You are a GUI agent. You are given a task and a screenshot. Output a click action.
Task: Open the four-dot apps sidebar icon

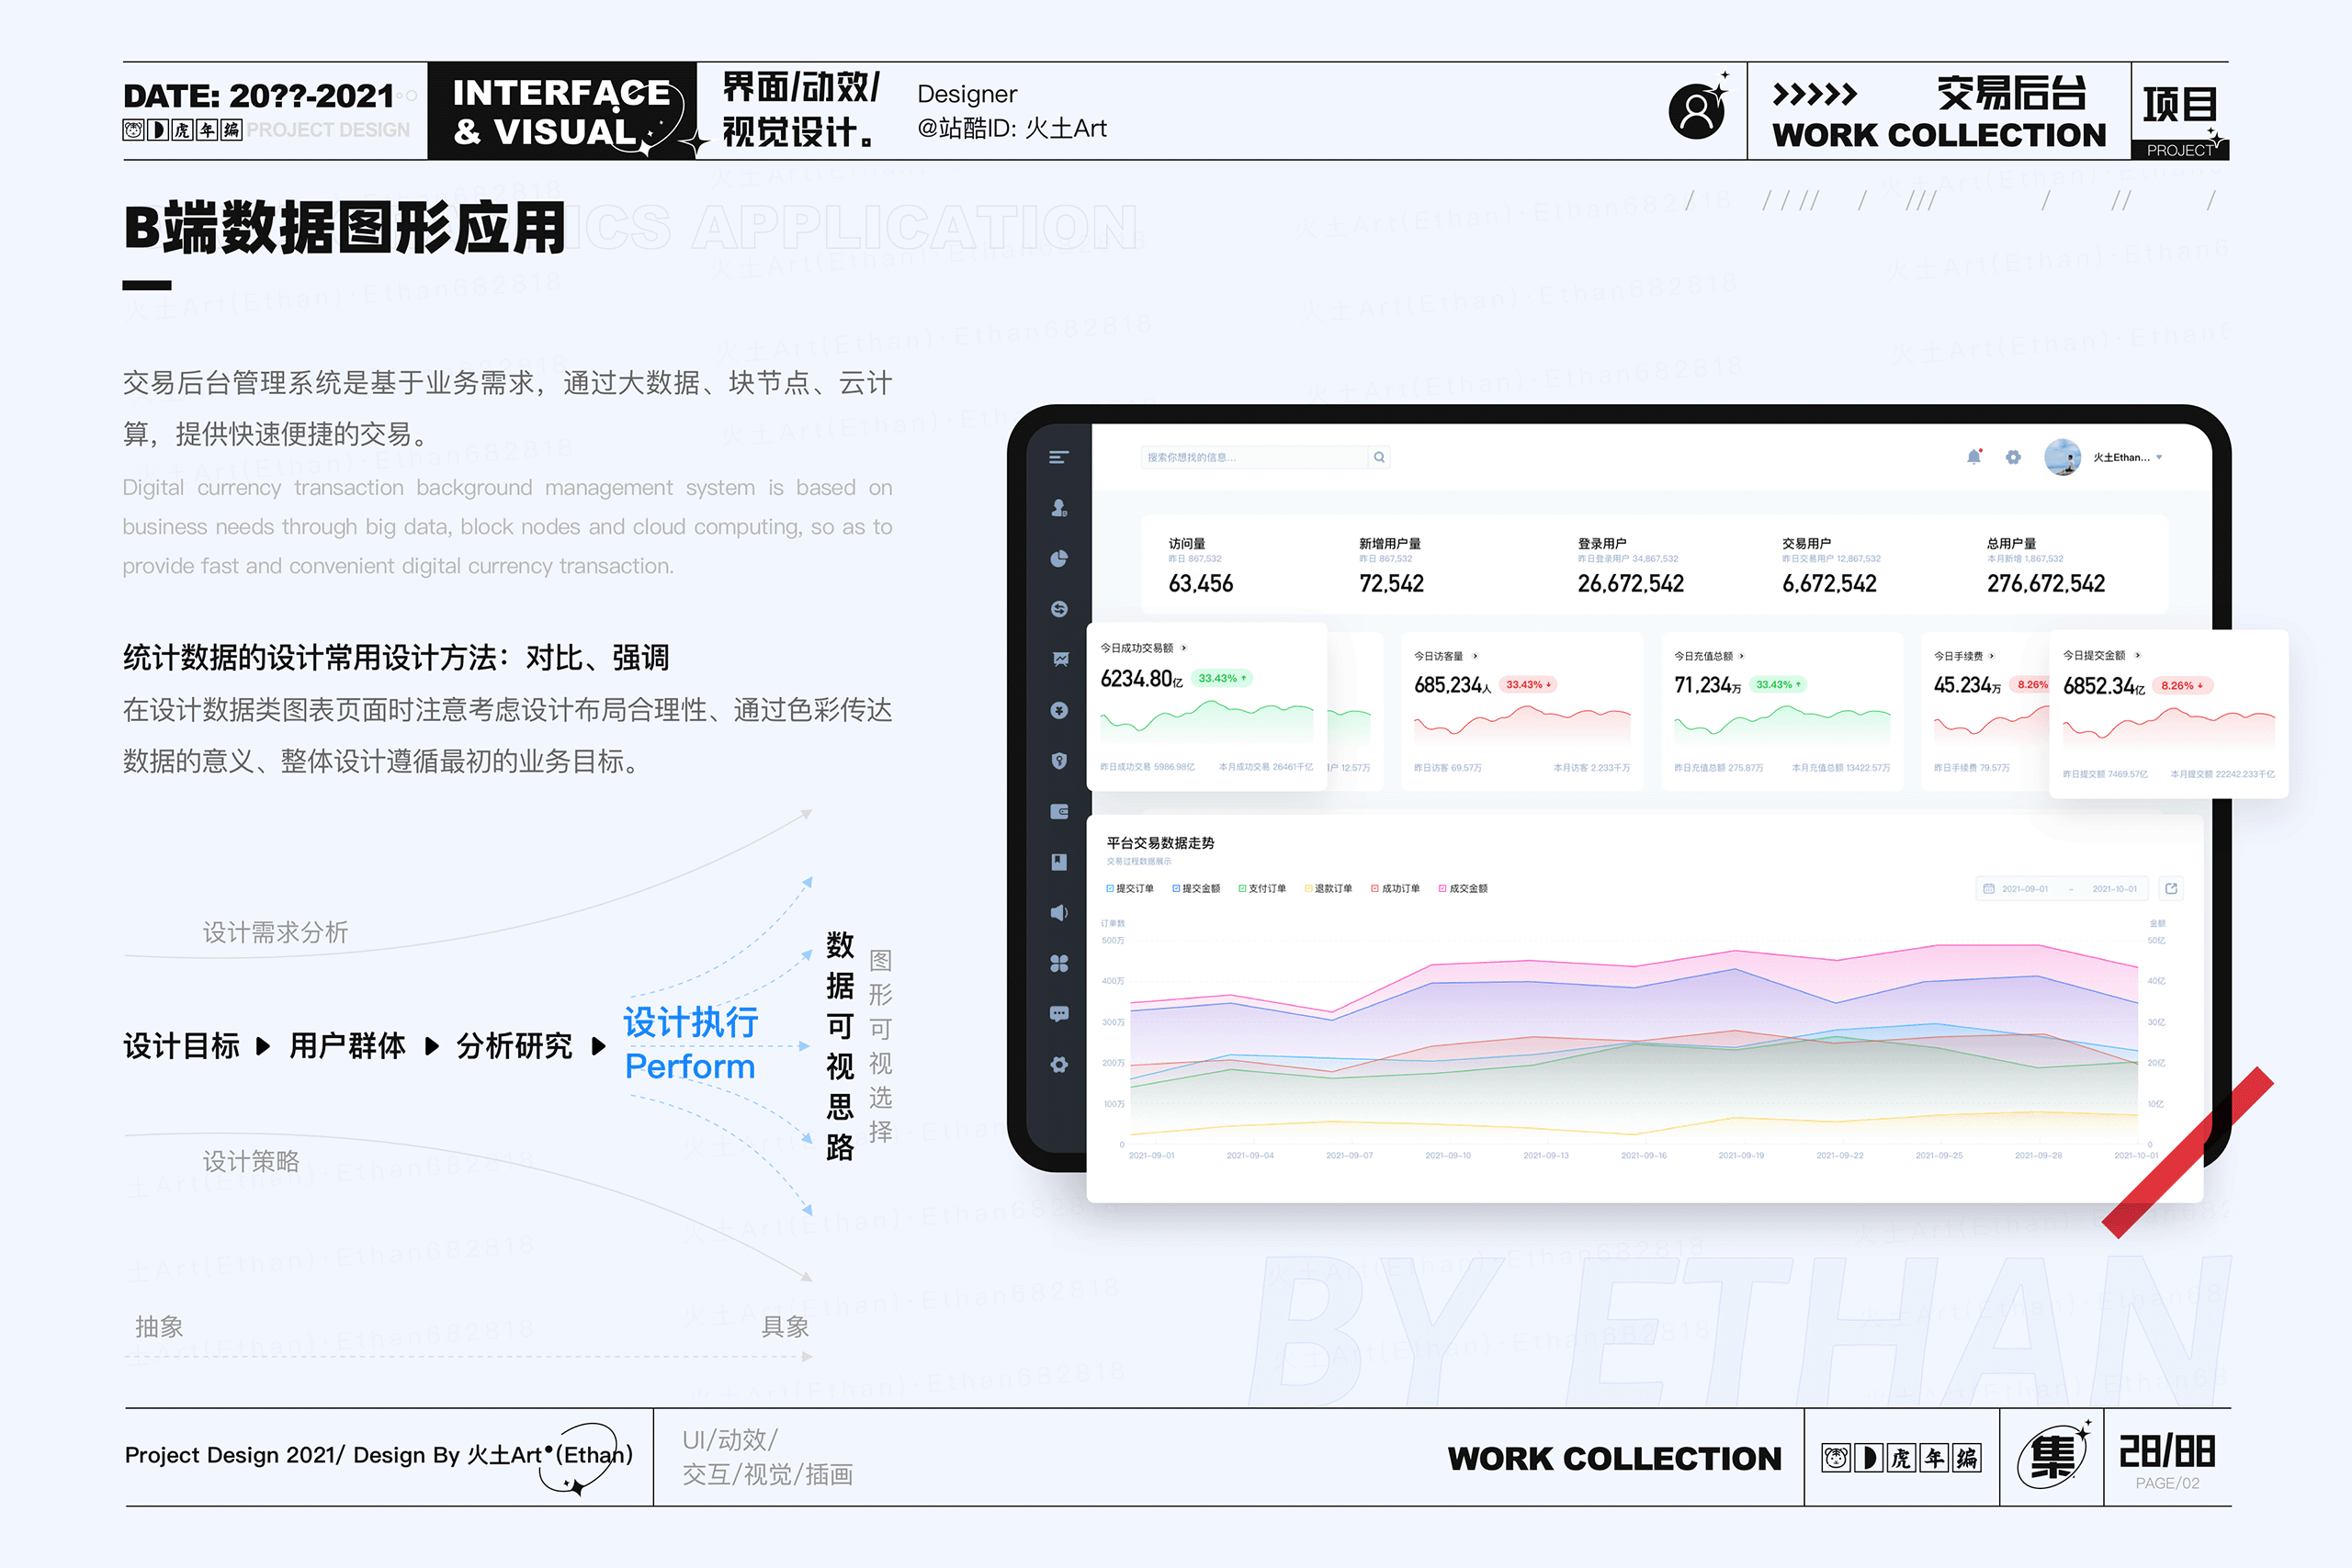[1059, 963]
